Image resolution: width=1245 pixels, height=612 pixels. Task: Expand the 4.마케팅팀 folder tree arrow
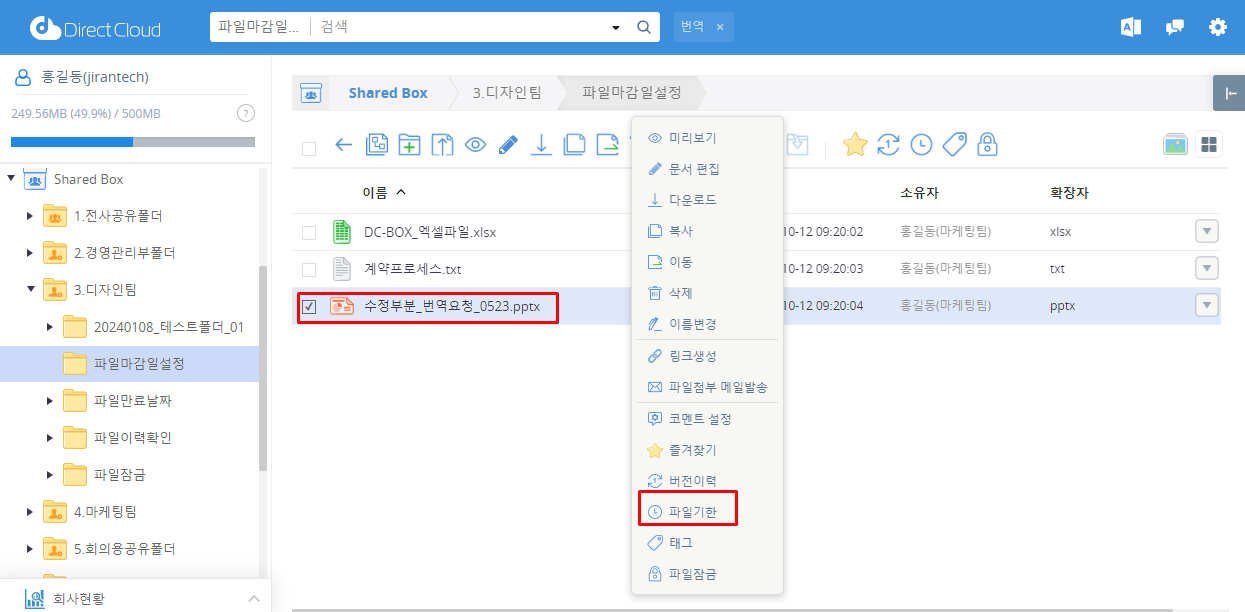tap(30, 512)
